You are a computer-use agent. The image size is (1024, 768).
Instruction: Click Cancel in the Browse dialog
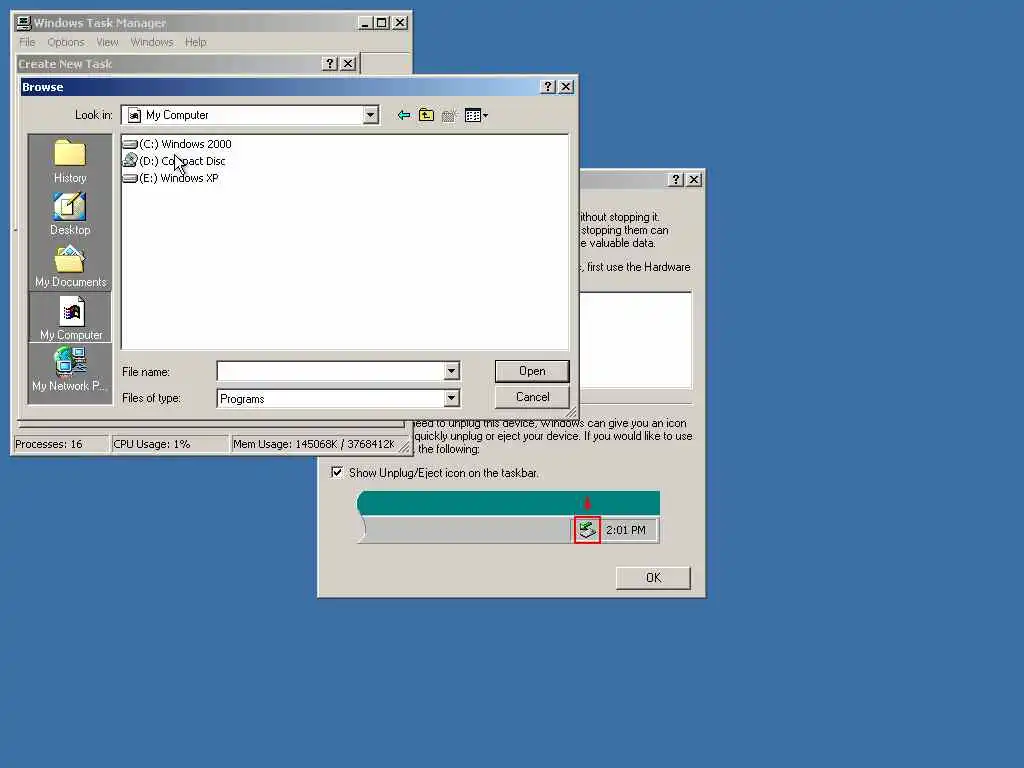pos(532,397)
